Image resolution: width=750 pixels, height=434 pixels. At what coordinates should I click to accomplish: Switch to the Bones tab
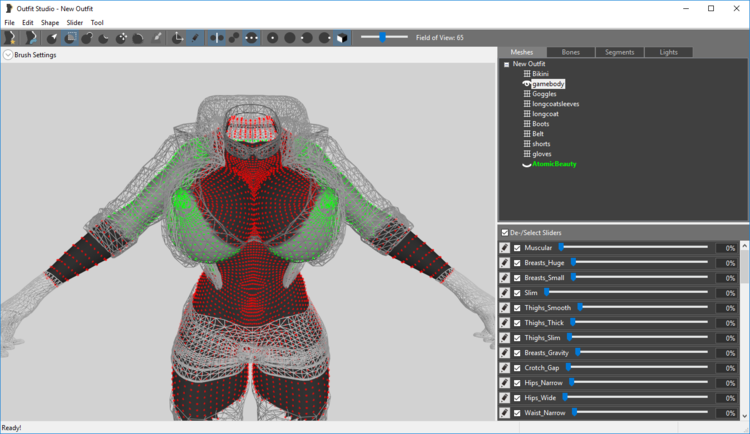pyautogui.click(x=571, y=52)
